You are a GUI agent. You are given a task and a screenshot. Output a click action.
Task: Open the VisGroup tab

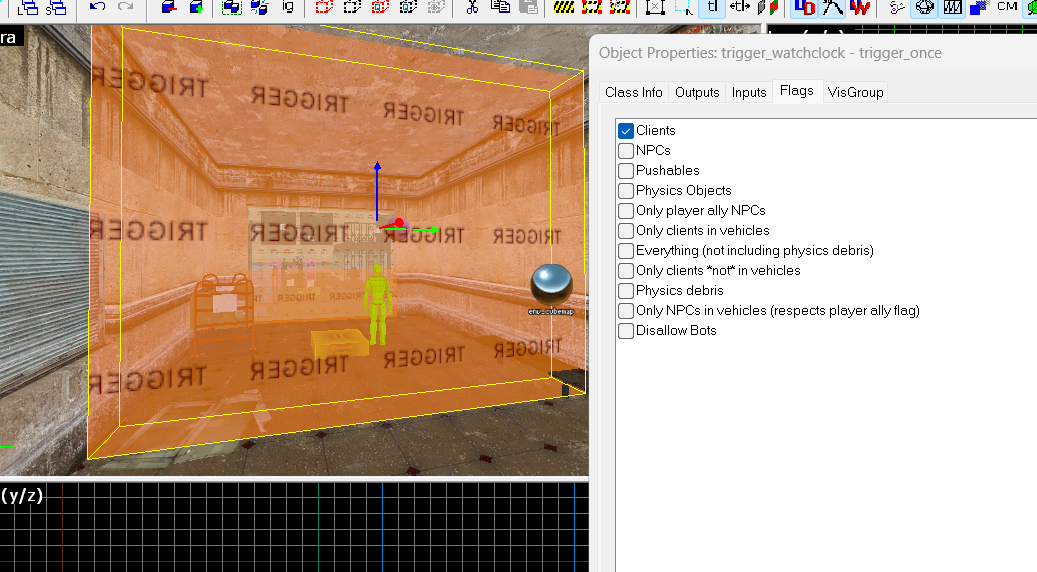tap(855, 92)
